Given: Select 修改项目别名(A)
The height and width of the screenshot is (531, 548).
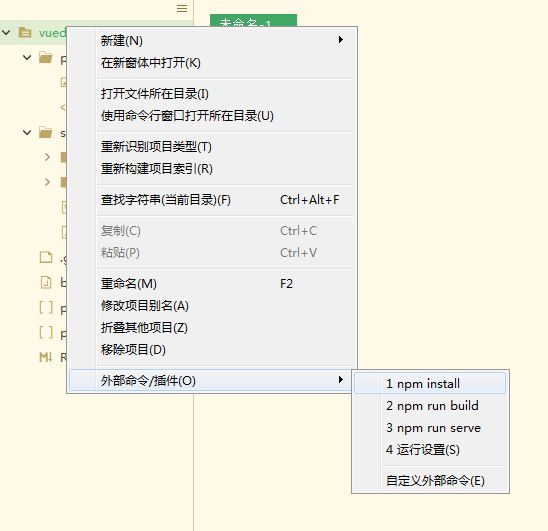Looking at the screenshot, I should pyautogui.click(x=212, y=306).
